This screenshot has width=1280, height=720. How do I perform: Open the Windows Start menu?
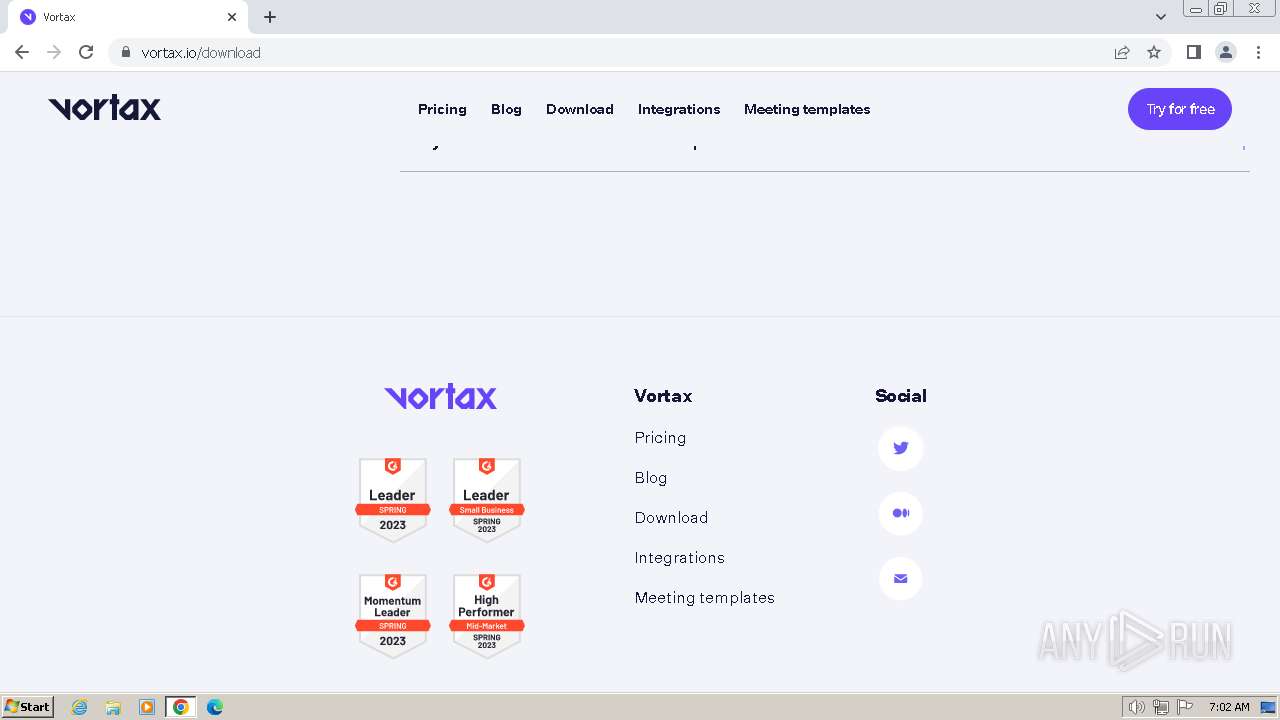[28, 707]
